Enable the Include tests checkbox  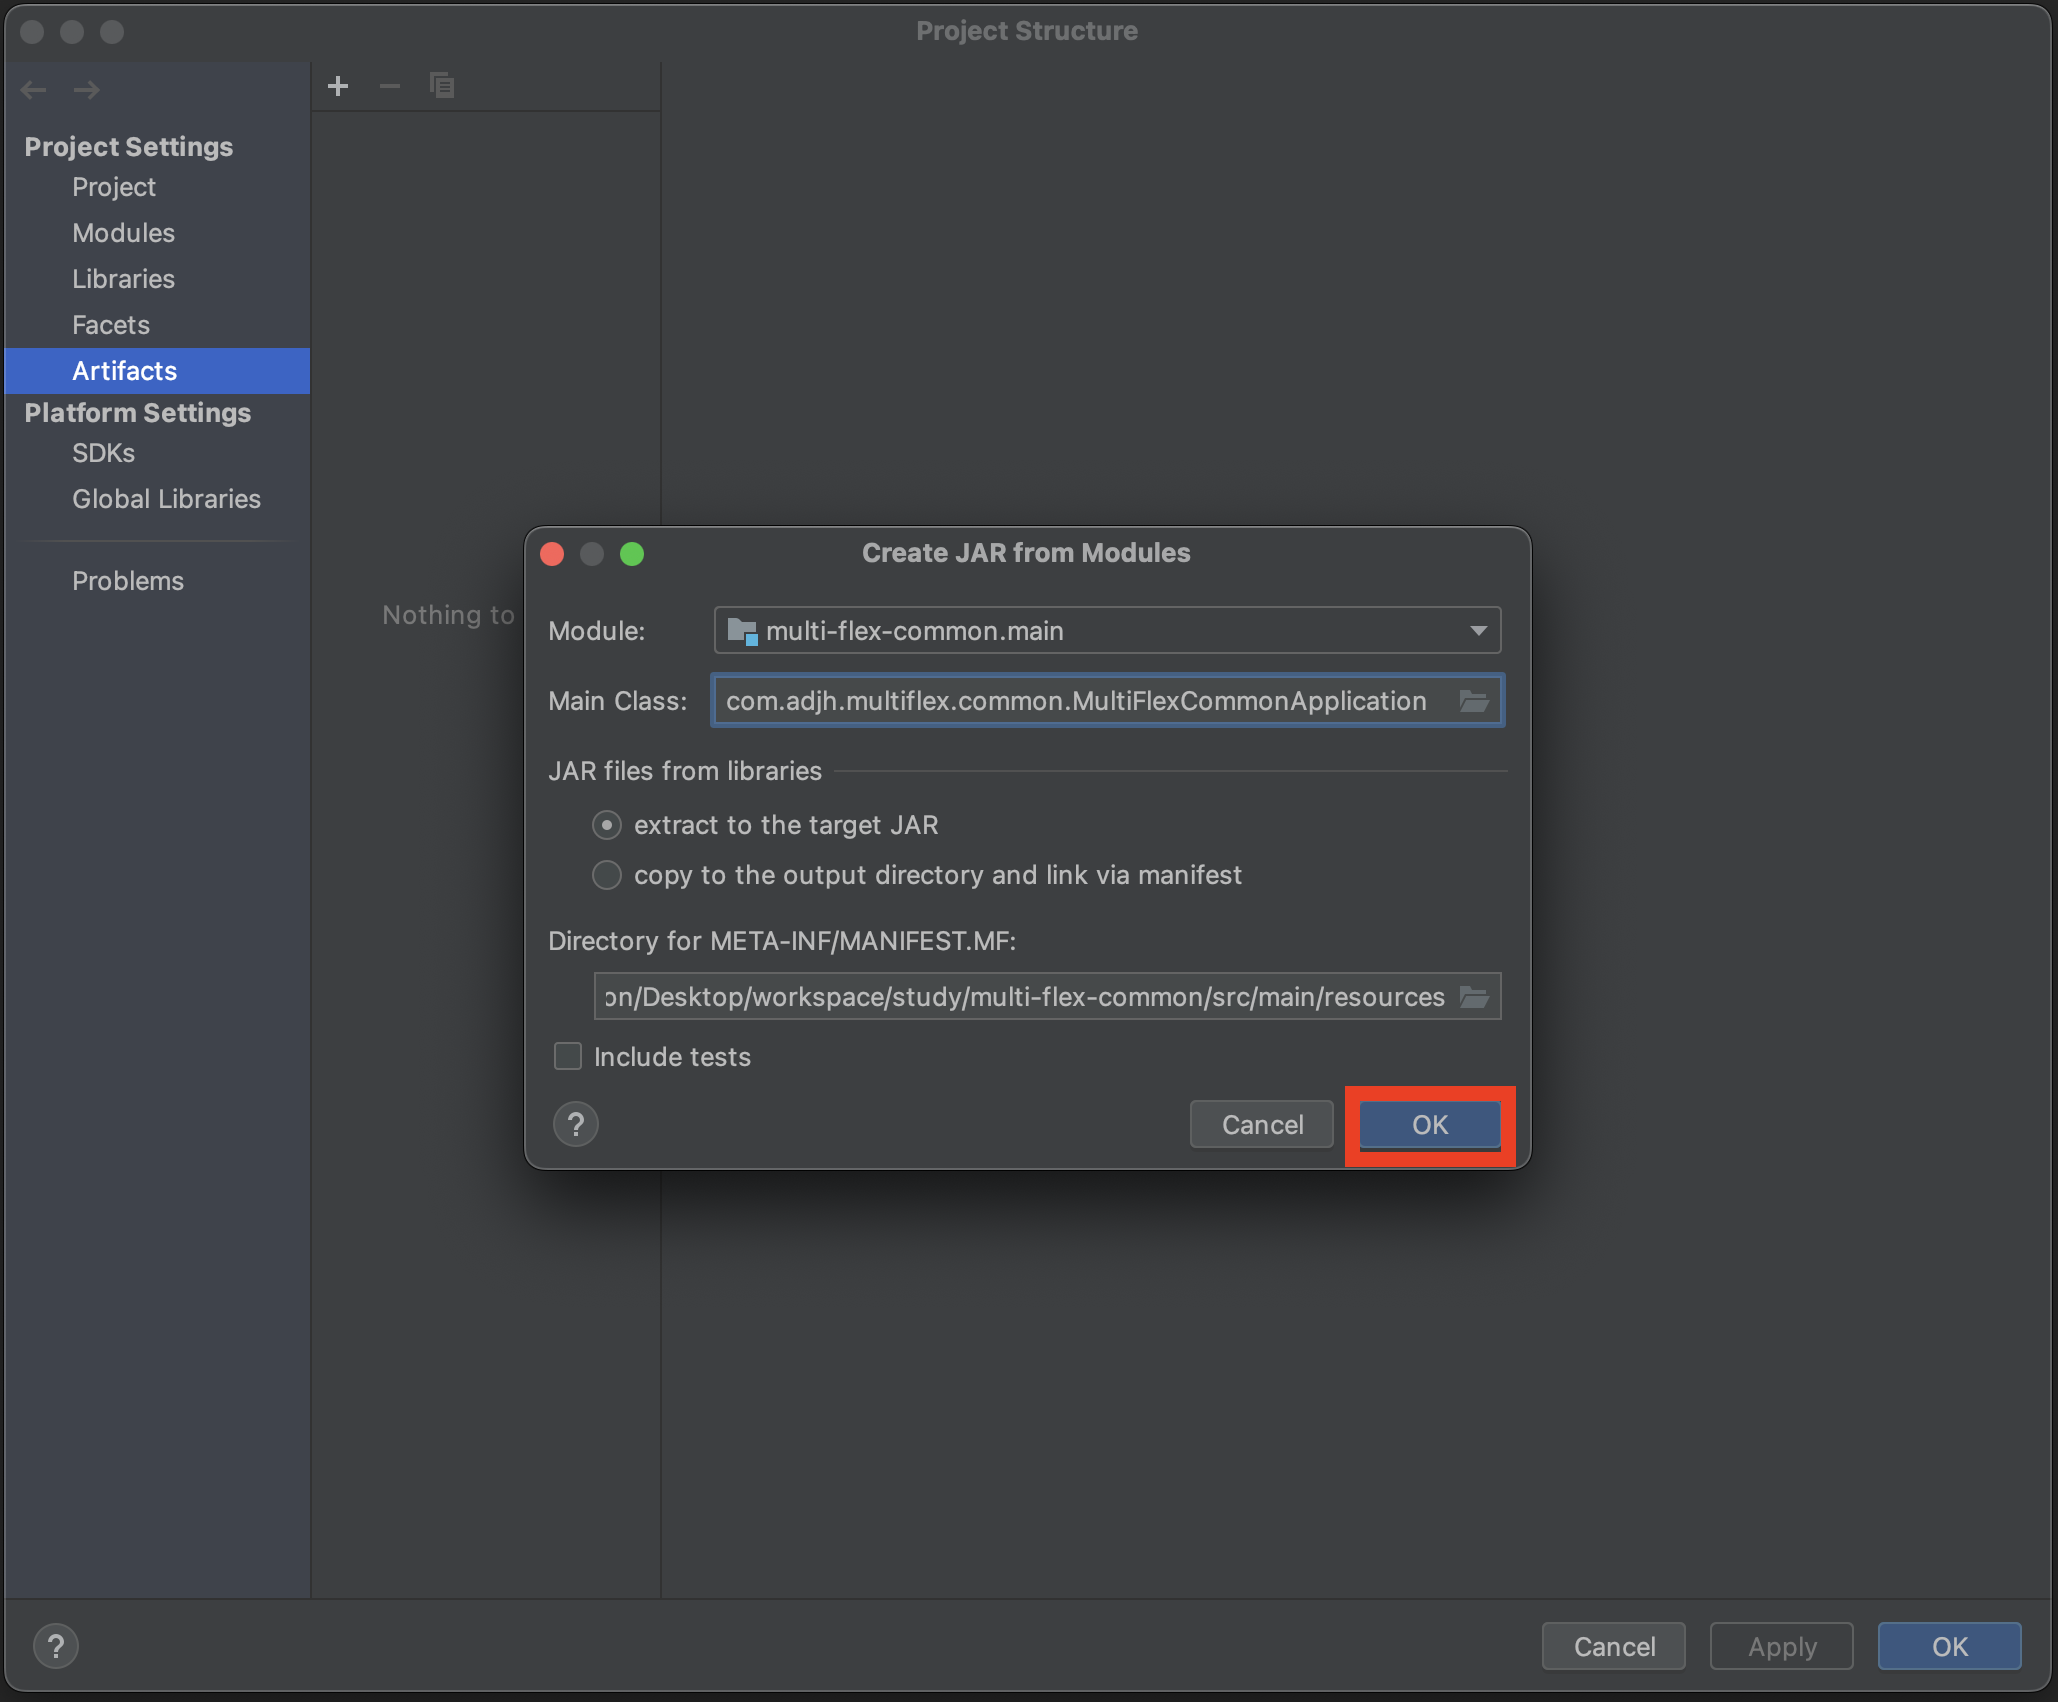568,1056
